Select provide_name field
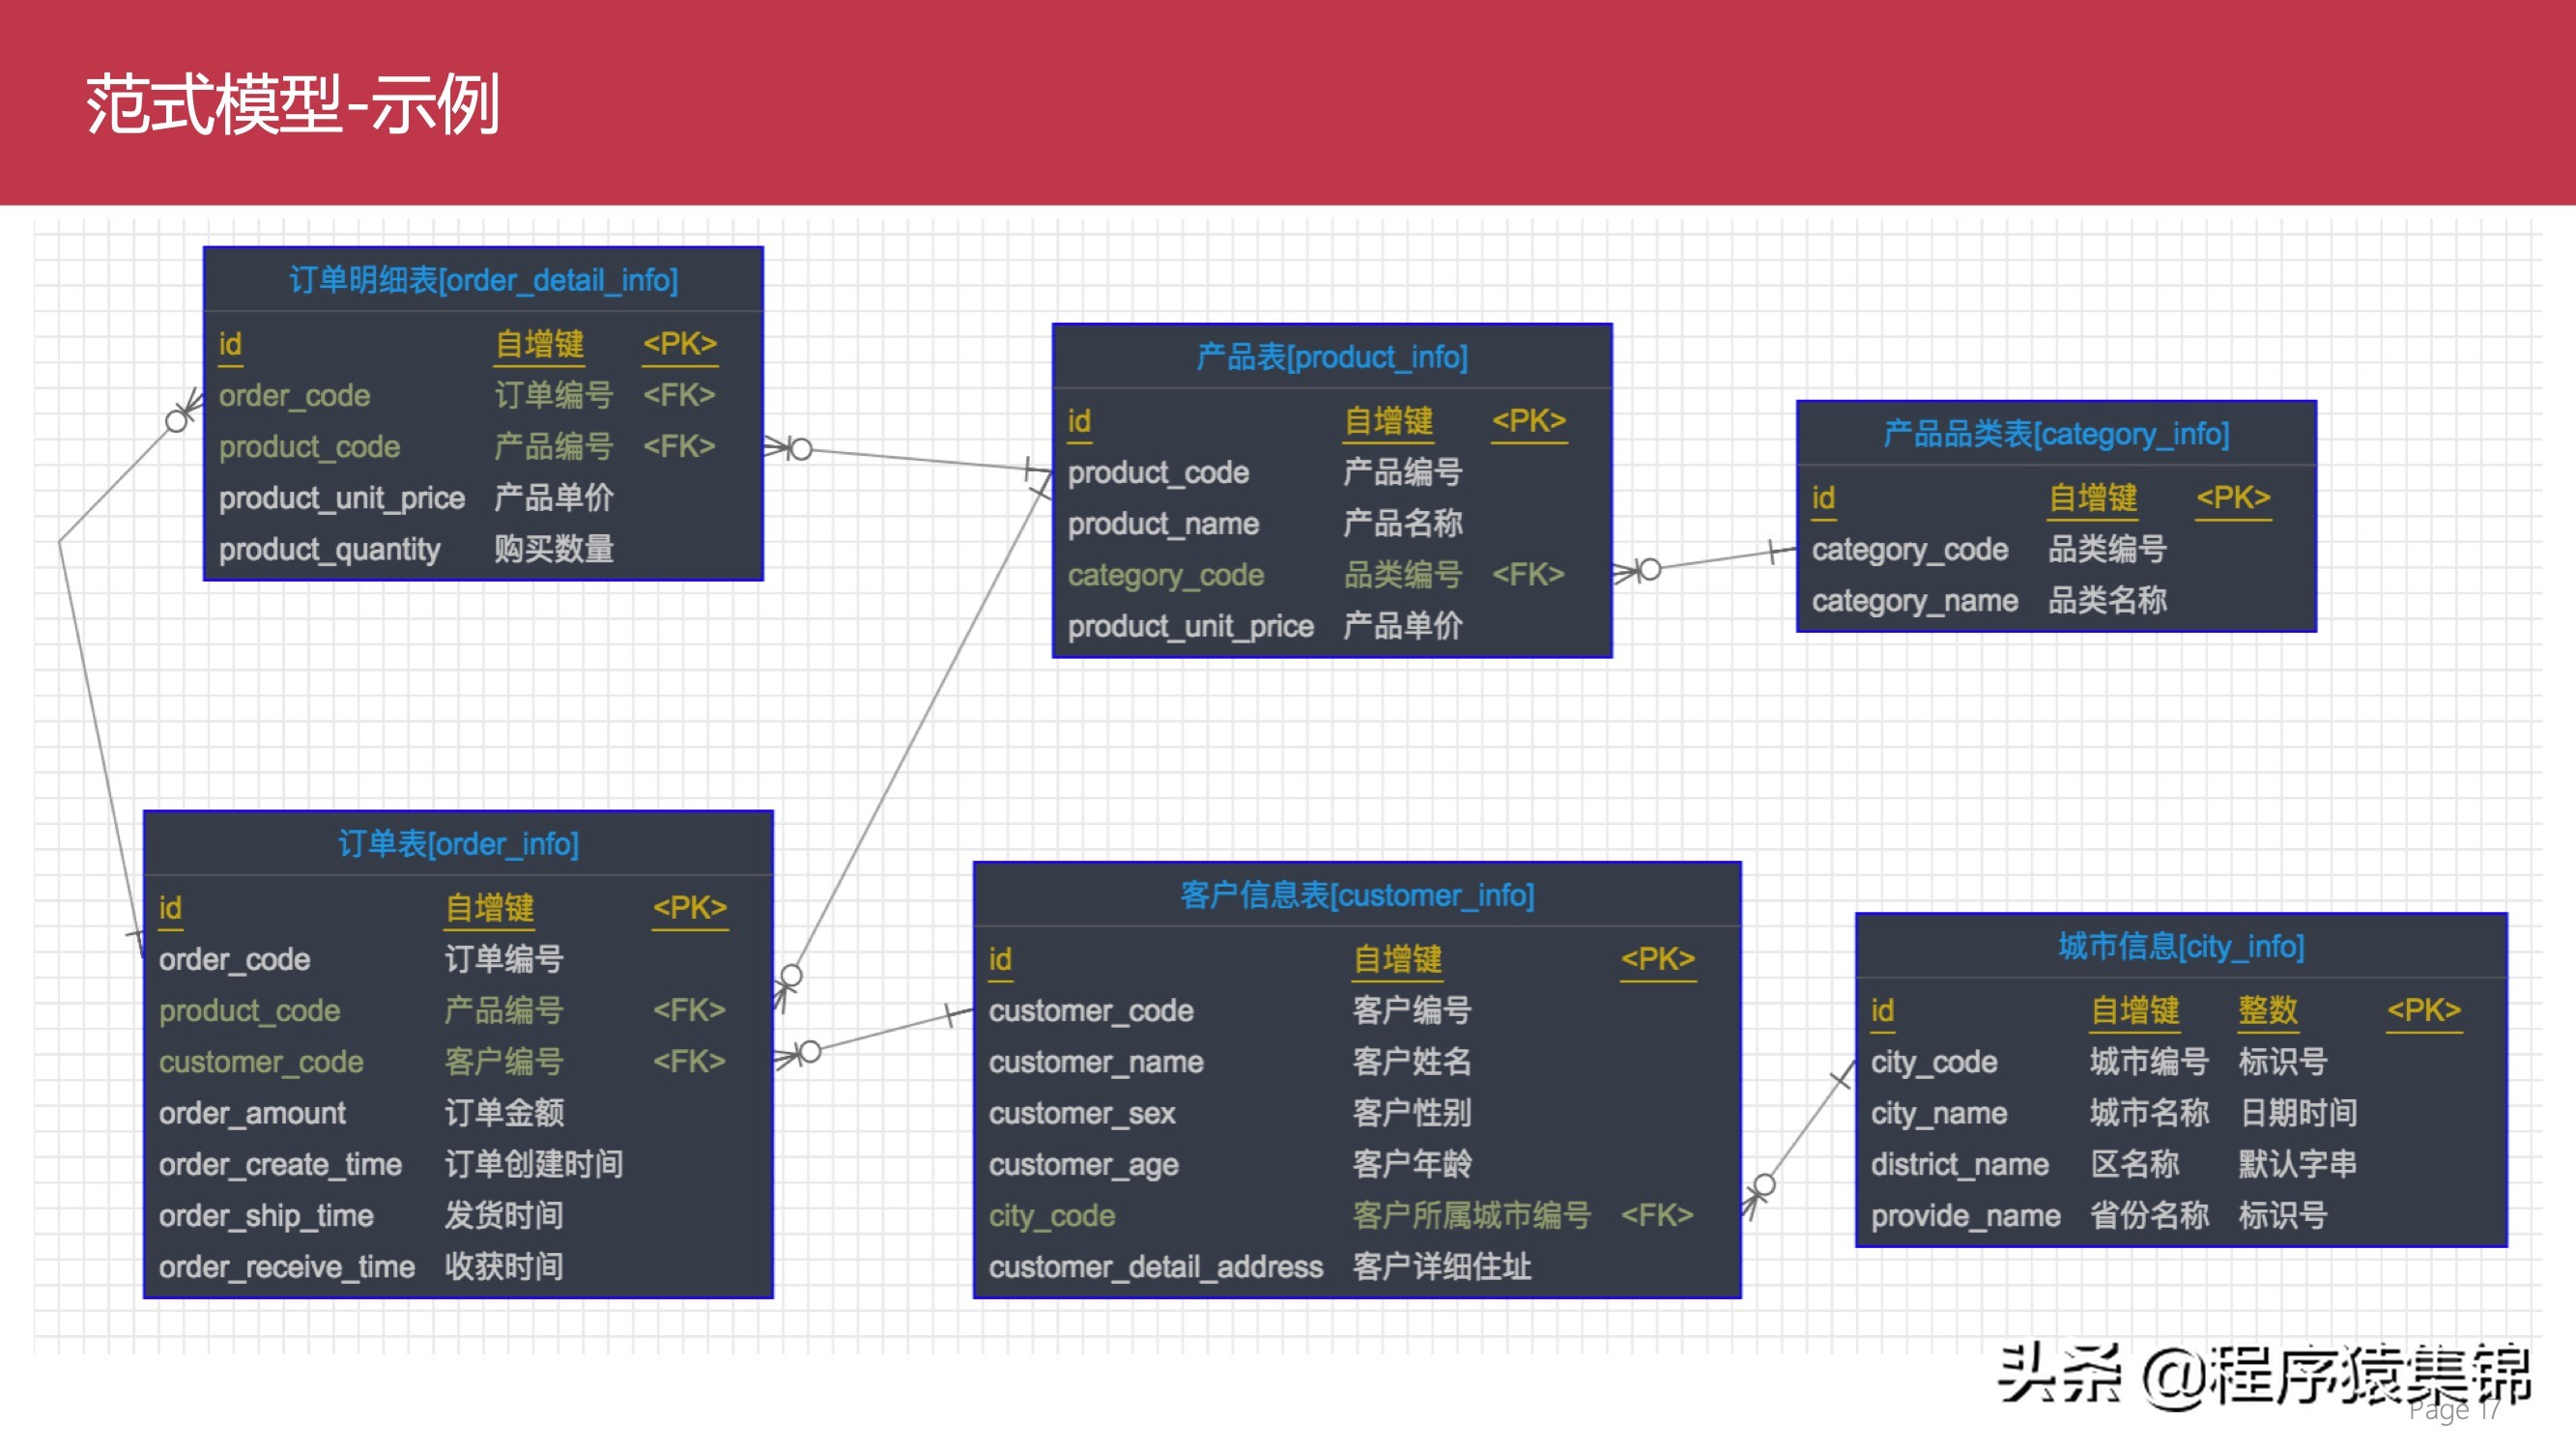 click(1966, 1215)
